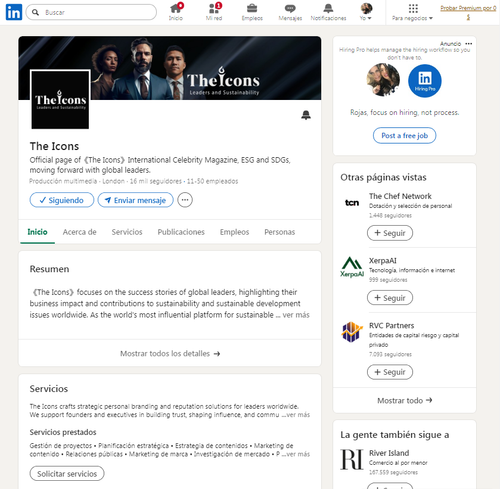Open The Chef Network page link

[x=400, y=196]
